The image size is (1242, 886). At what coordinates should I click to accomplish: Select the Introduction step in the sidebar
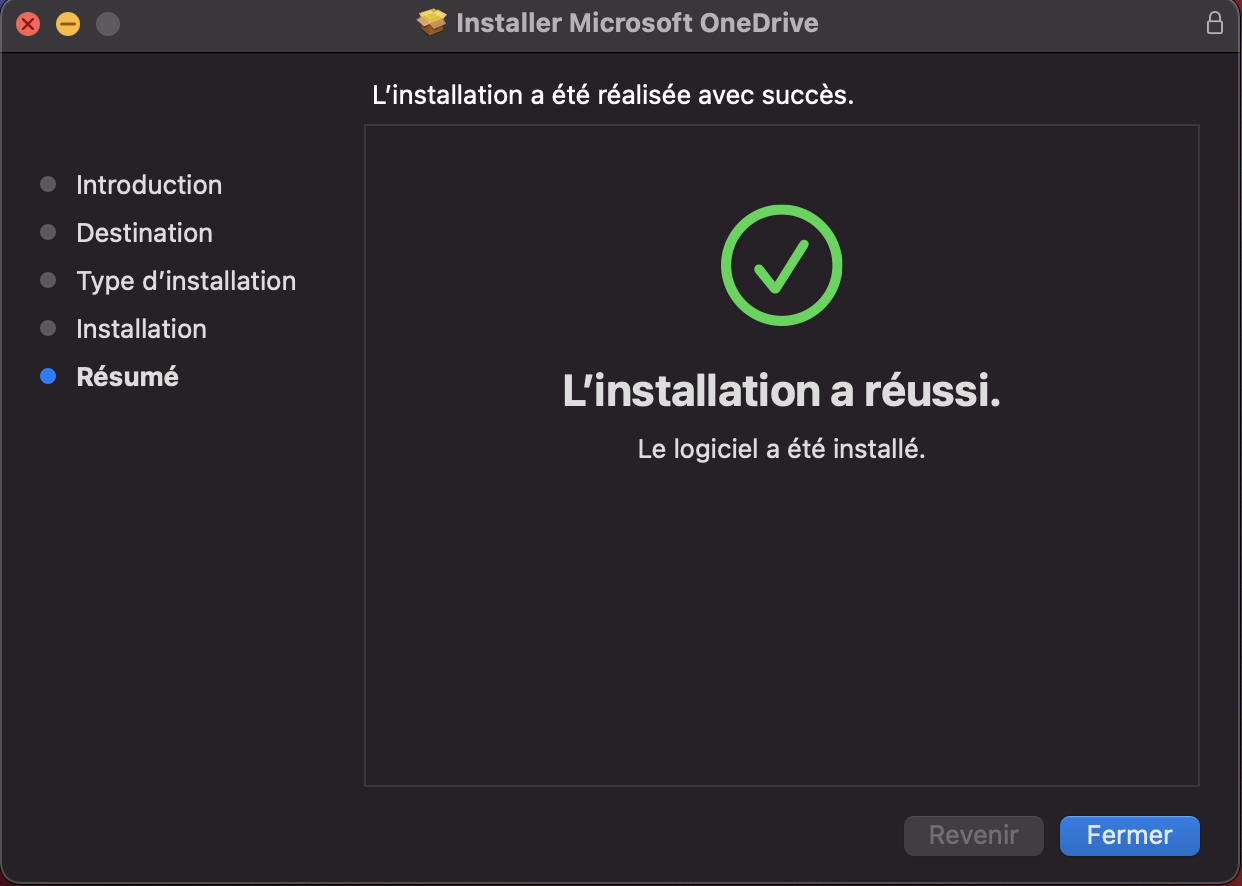click(149, 185)
